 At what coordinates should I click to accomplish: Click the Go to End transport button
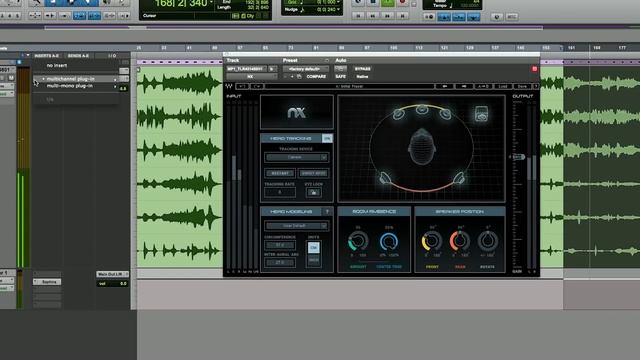tap(402, 16)
